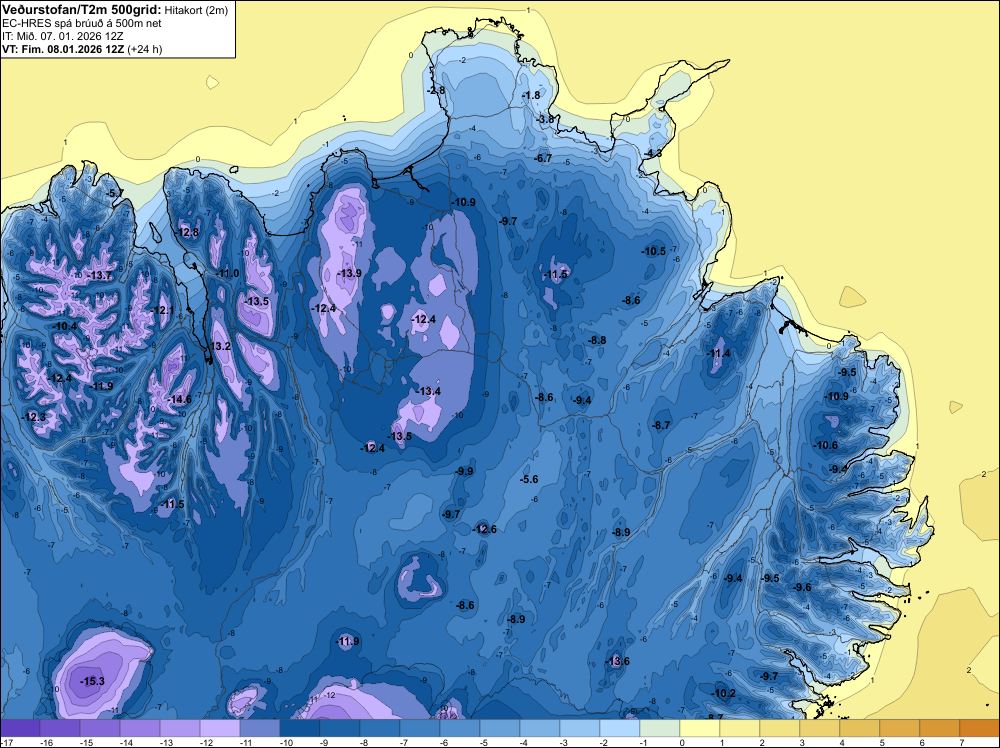The image size is (1000, 748).
Task: Click the -11.4 temperature value on the map
Action: click(x=719, y=354)
